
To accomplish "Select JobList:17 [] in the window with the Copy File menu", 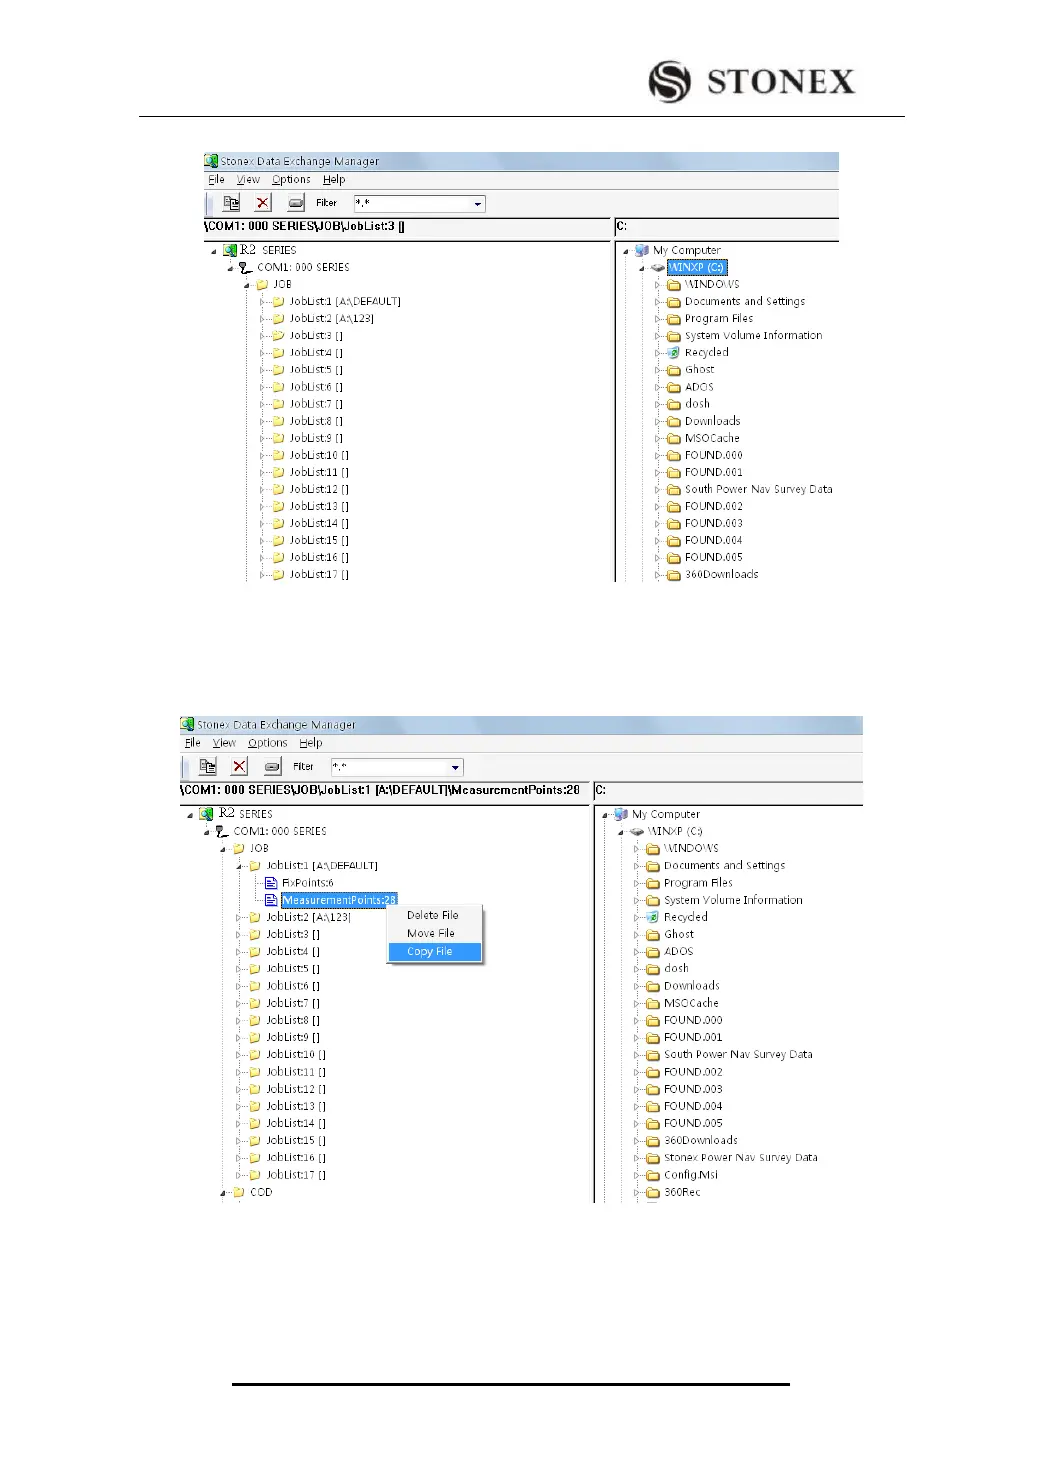I will (x=296, y=1175).
